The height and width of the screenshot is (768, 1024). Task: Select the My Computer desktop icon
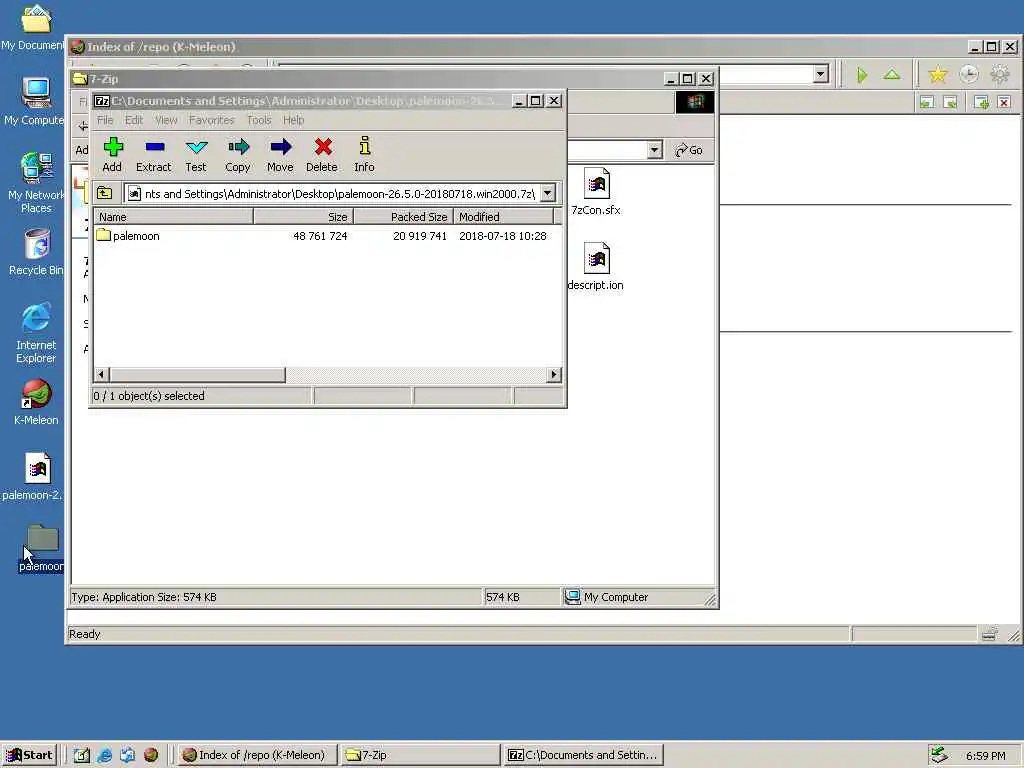pos(35,101)
